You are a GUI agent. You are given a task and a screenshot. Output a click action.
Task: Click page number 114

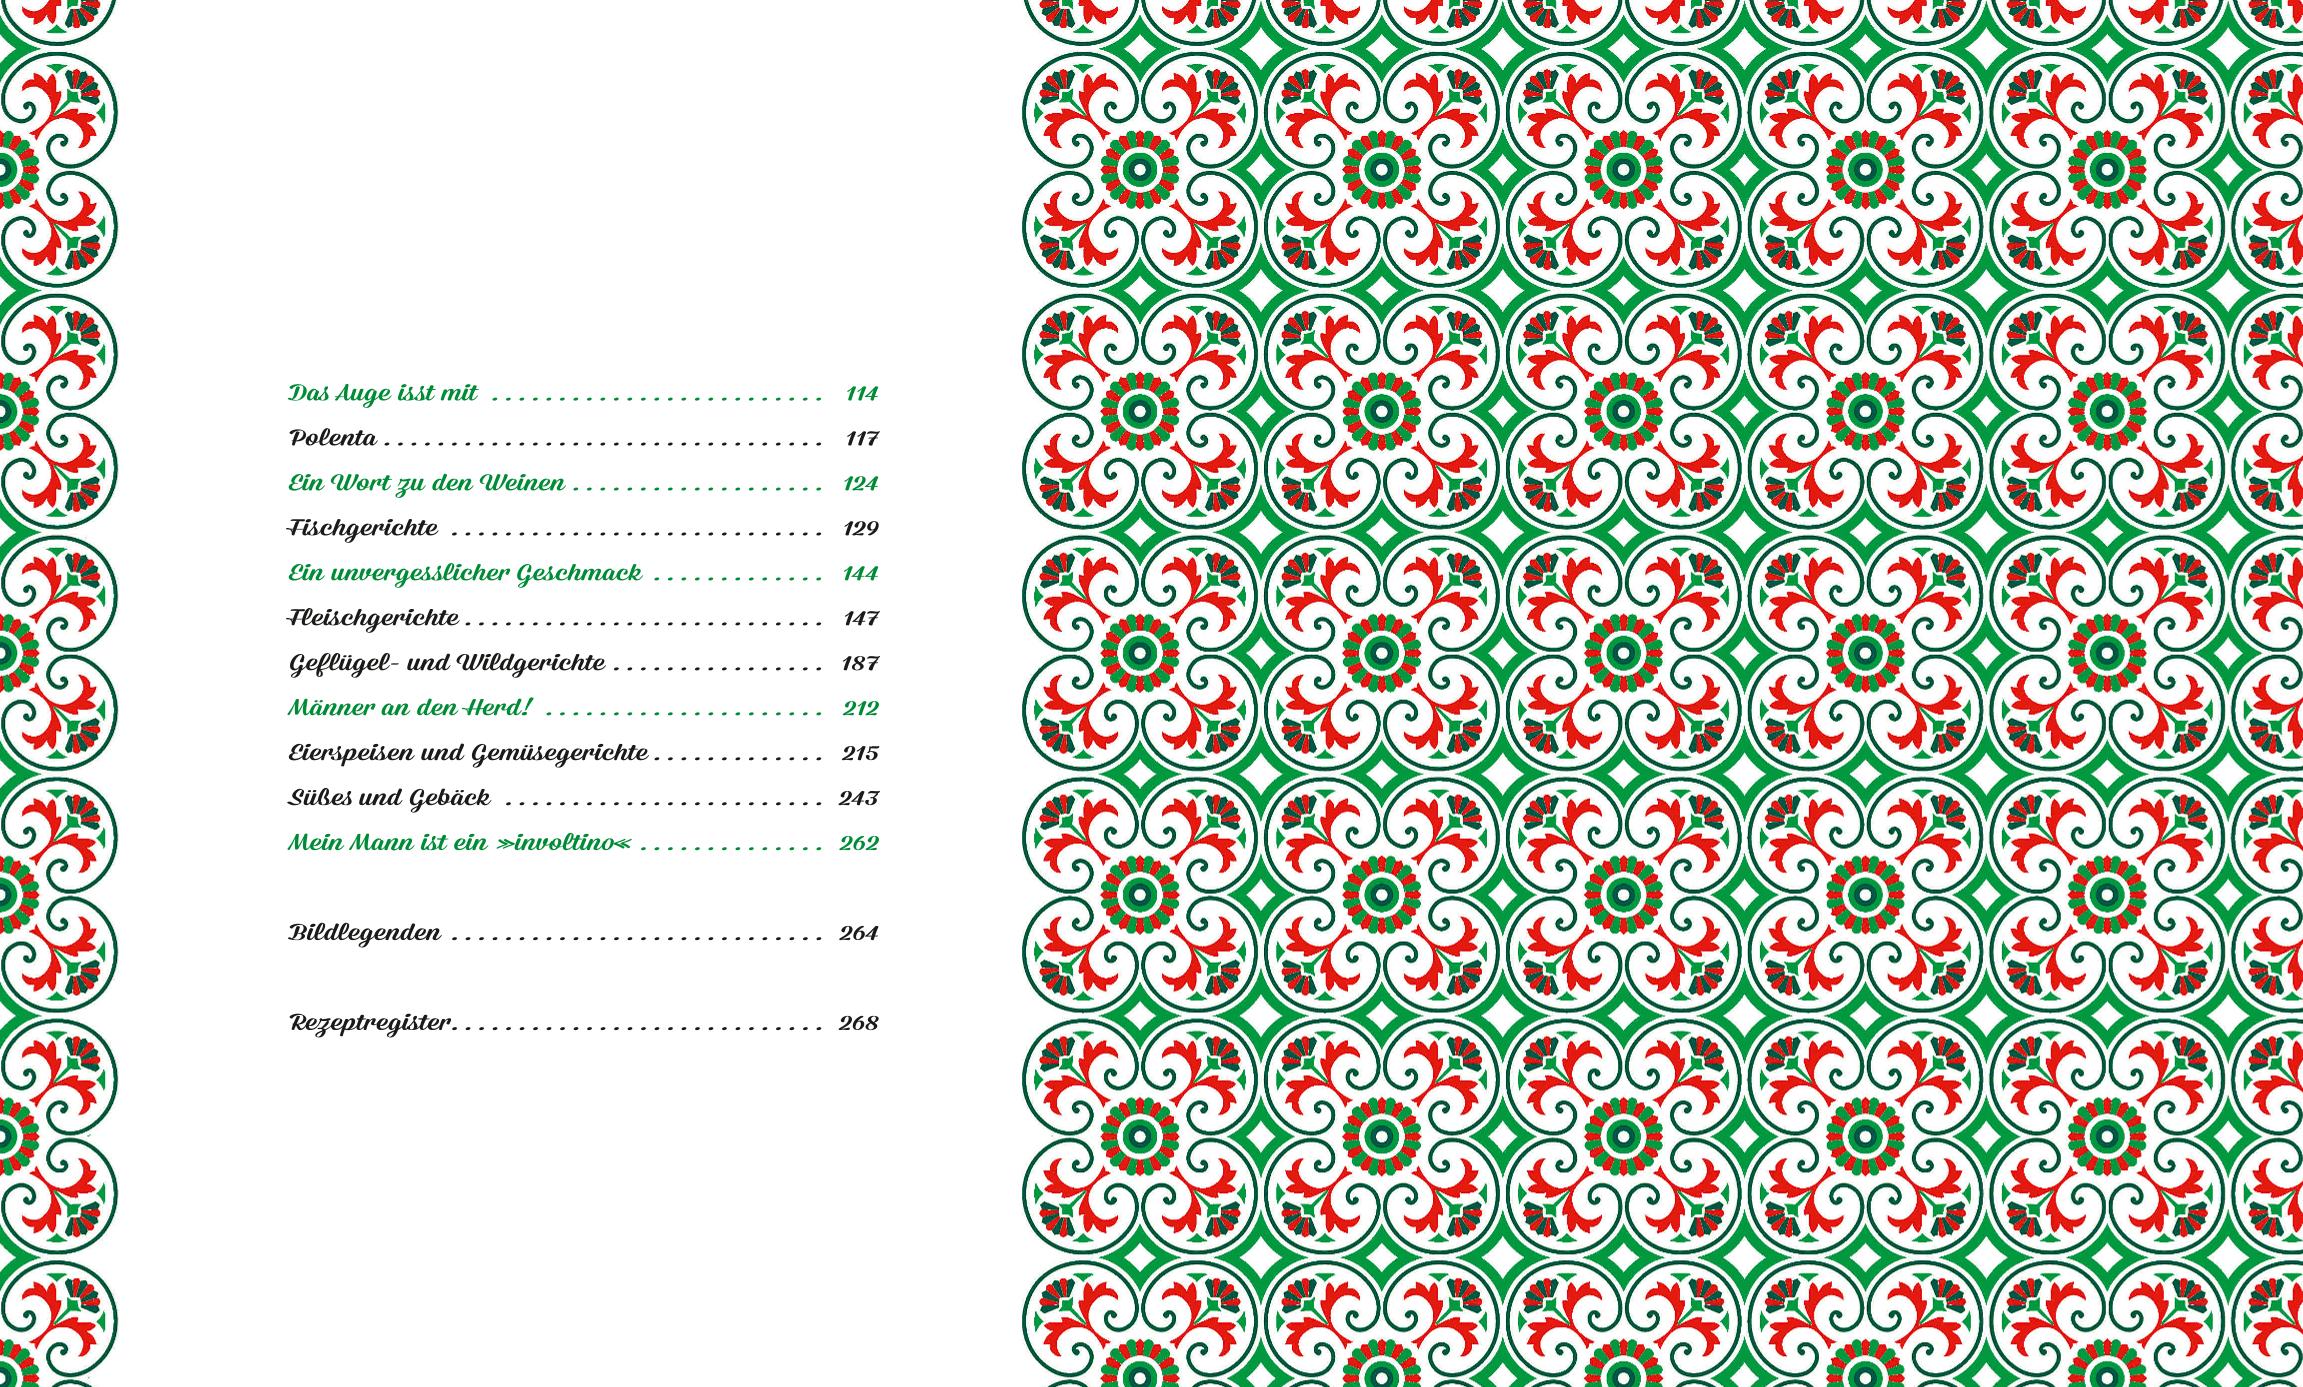[861, 393]
